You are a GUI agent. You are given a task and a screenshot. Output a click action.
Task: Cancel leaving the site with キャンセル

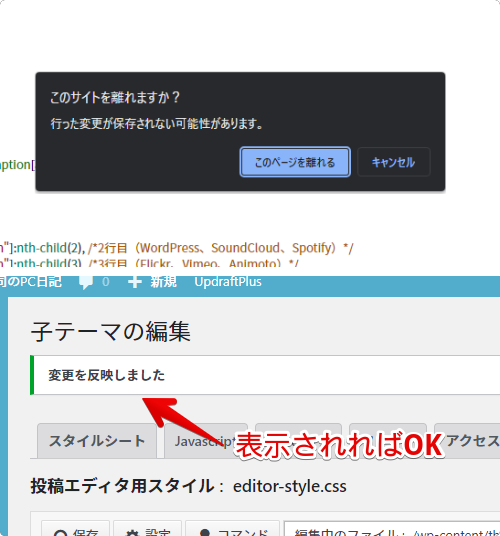393,162
